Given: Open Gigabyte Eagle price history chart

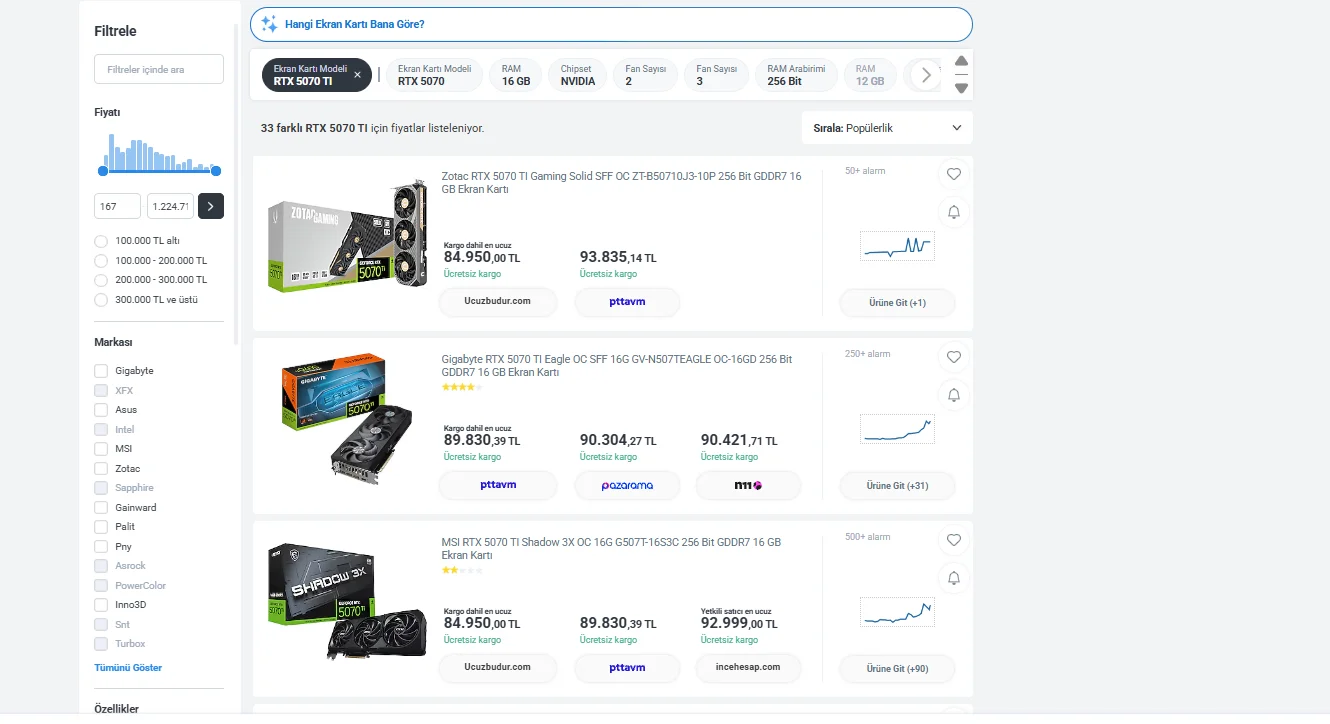Looking at the screenshot, I should (x=897, y=429).
